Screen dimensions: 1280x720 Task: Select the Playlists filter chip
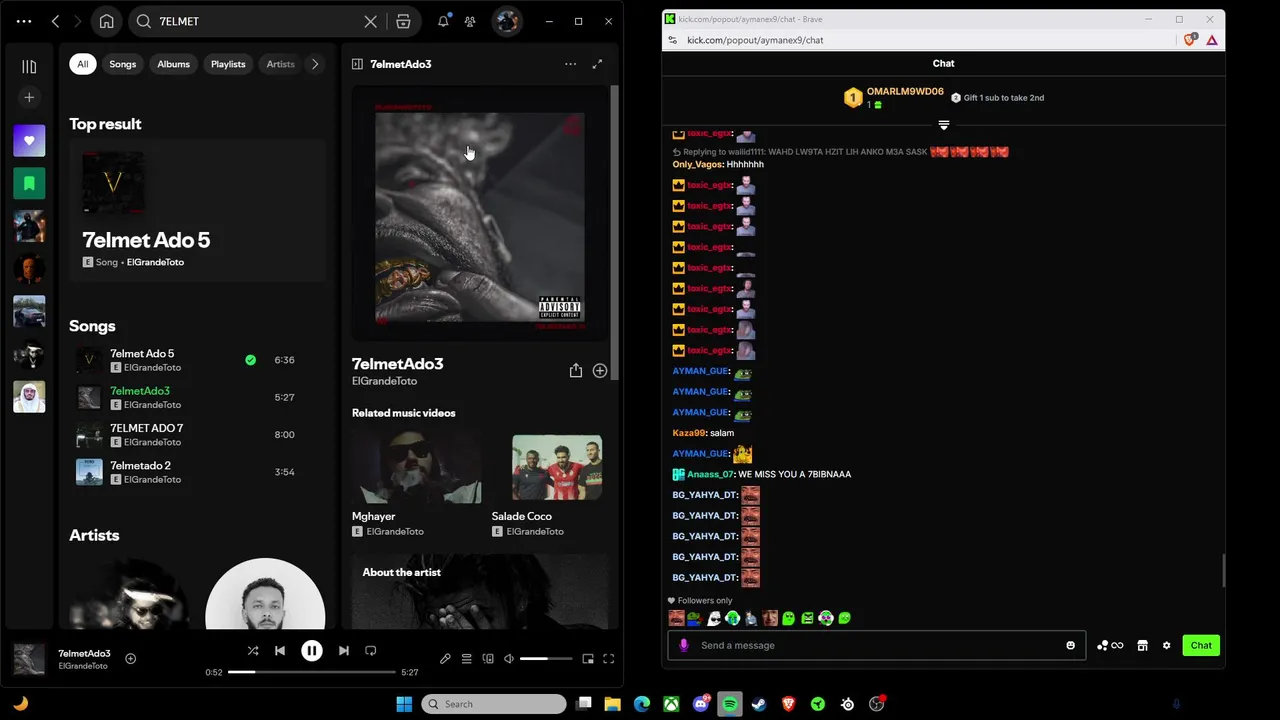(228, 64)
